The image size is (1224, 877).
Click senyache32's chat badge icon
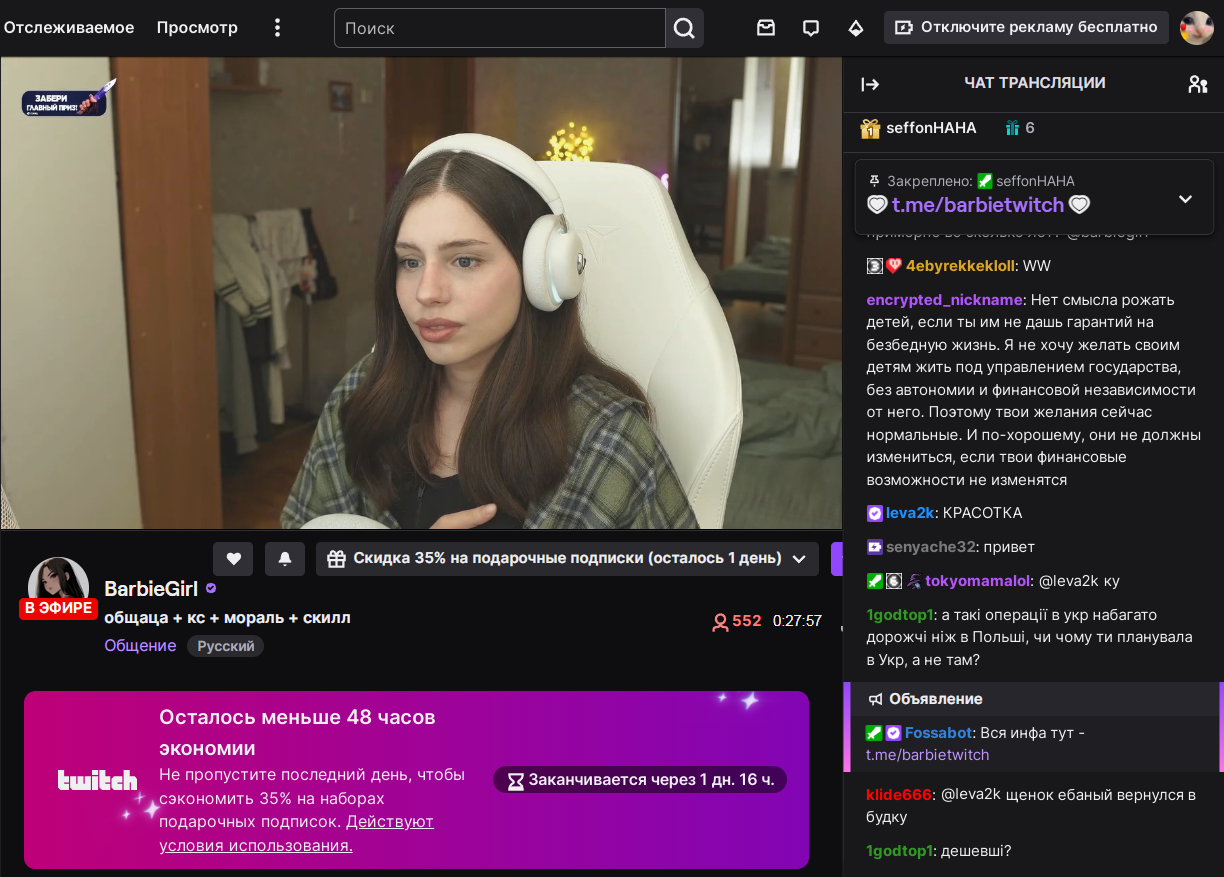point(874,547)
